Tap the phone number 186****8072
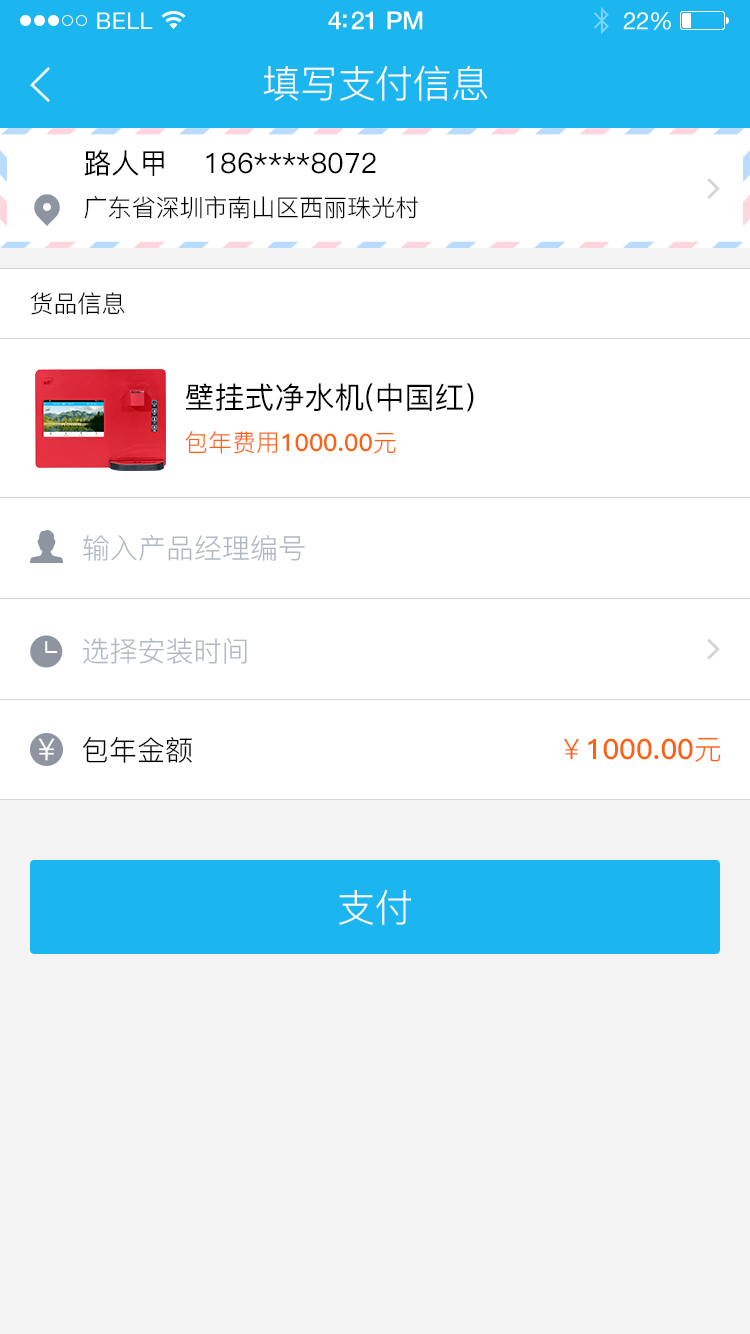This screenshot has width=750, height=1334. 291,163
